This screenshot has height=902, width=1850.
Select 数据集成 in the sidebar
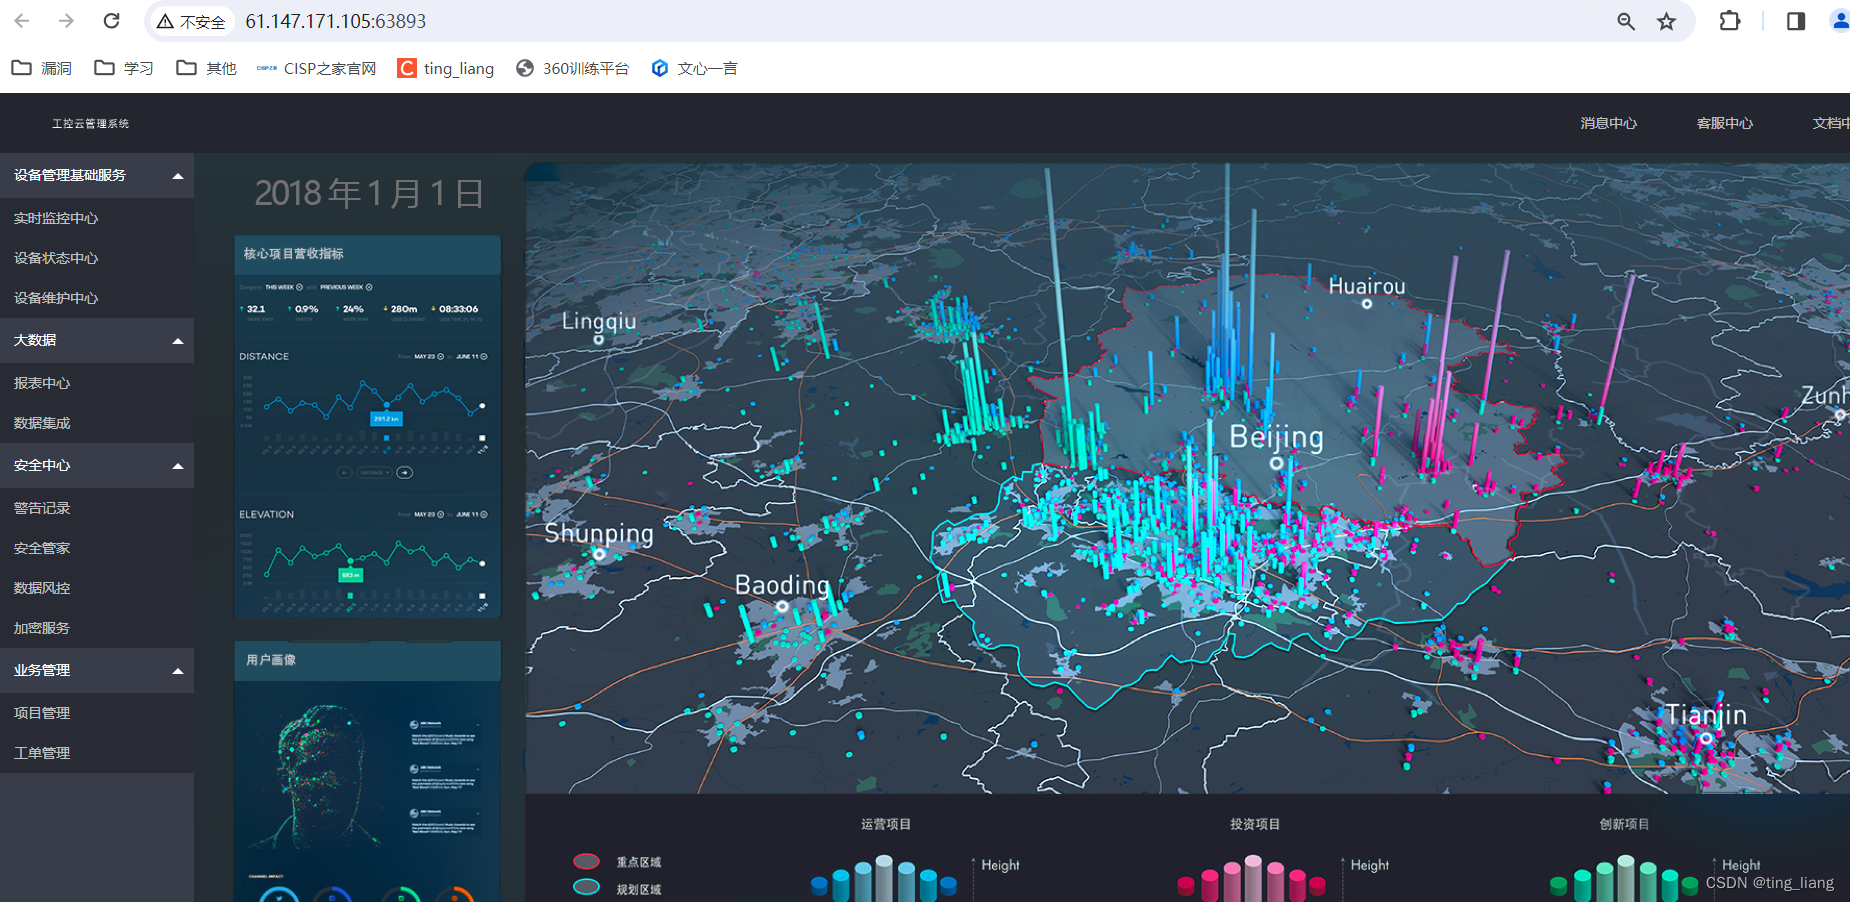[42, 423]
